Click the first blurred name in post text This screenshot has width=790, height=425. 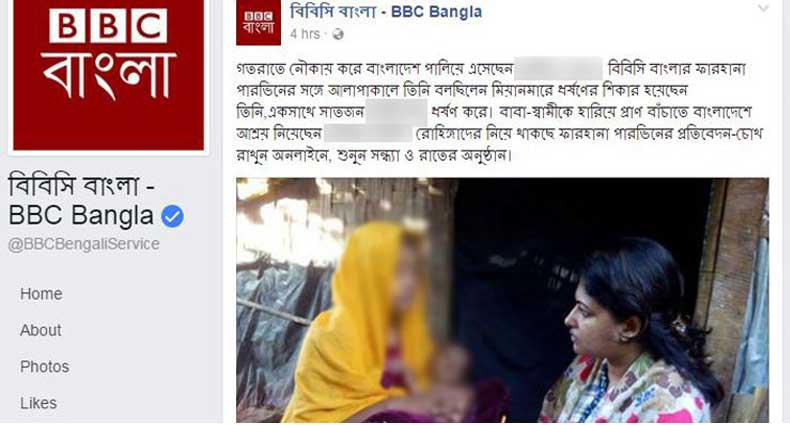(x=559, y=69)
